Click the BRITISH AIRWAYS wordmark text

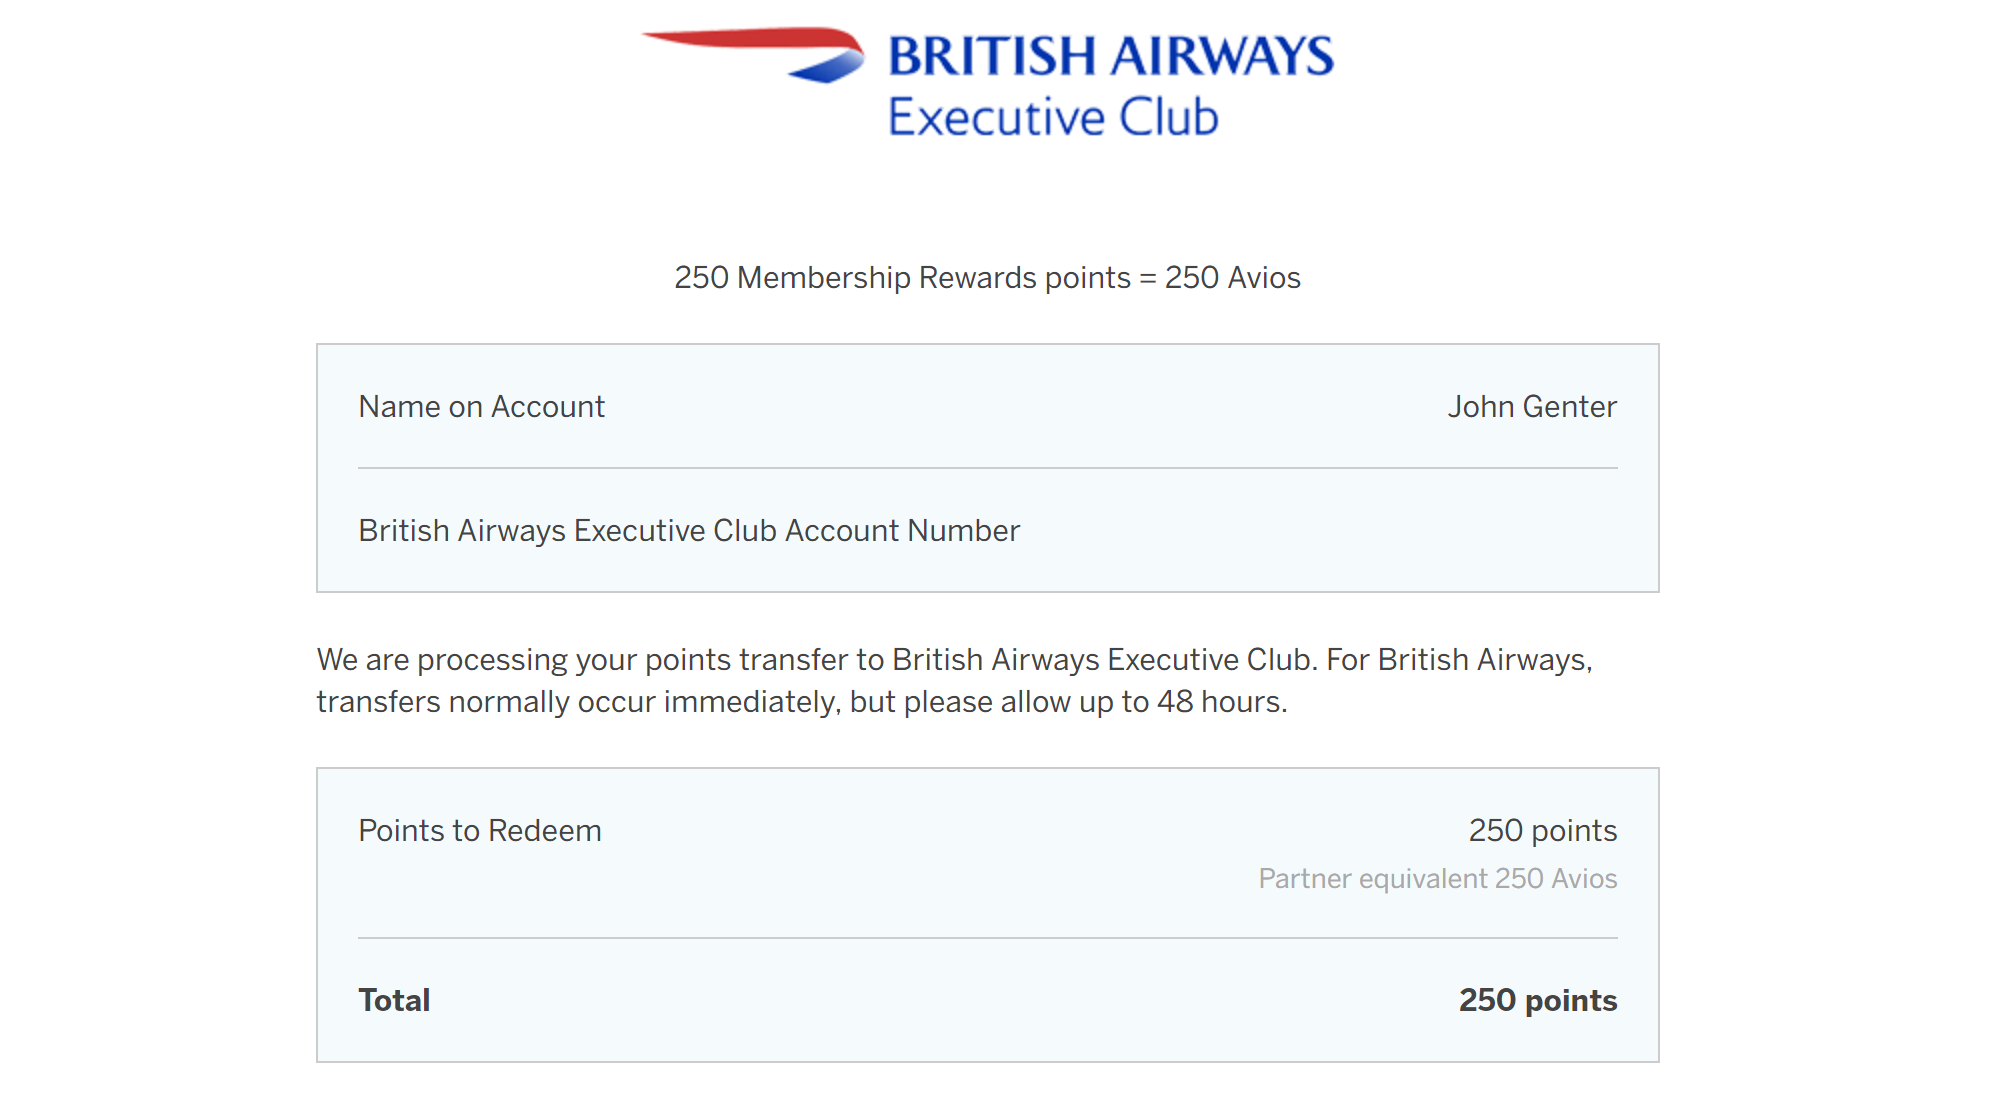[1110, 56]
